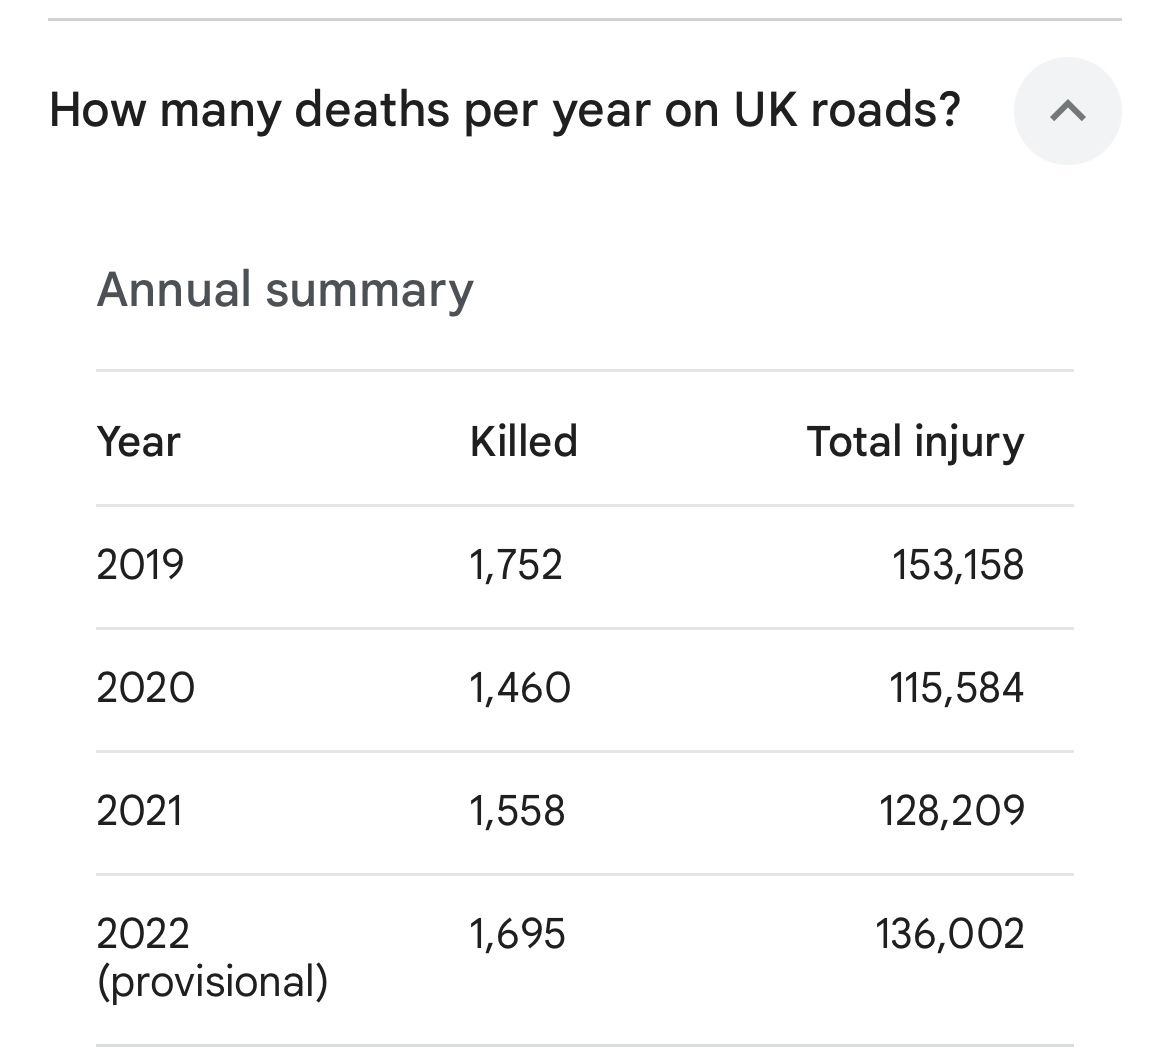The height and width of the screenshot is (1048, 1170).
Task: Click the 1,558 killed figure
Action: click(517, 810)
